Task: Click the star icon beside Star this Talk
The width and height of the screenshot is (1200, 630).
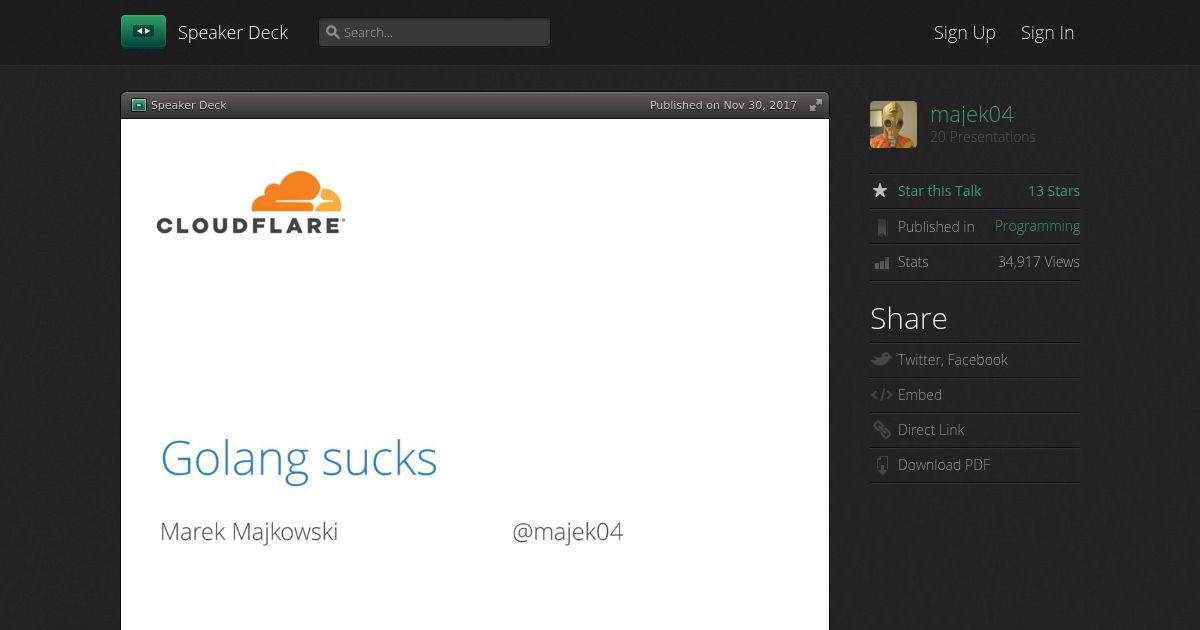Action: point(880,190)
